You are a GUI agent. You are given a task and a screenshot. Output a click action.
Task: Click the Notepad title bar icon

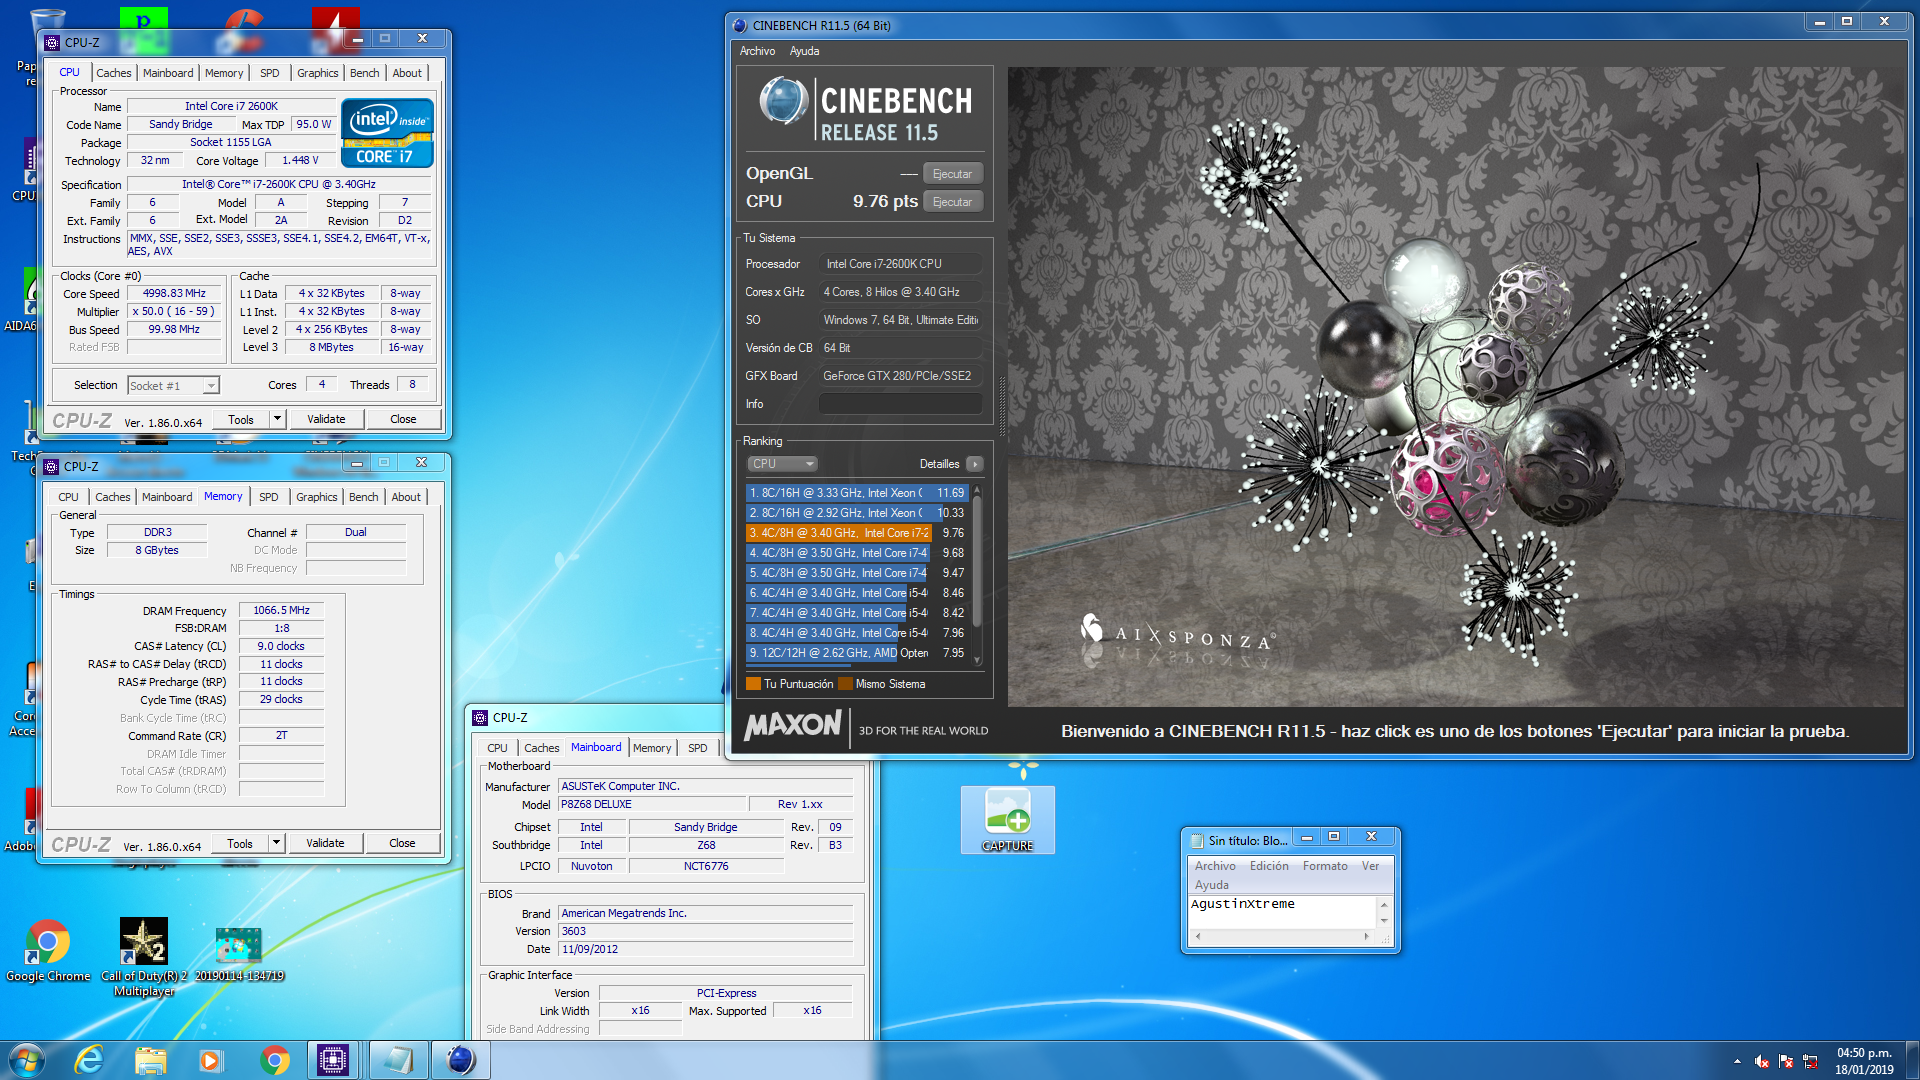pos(1197,841)
